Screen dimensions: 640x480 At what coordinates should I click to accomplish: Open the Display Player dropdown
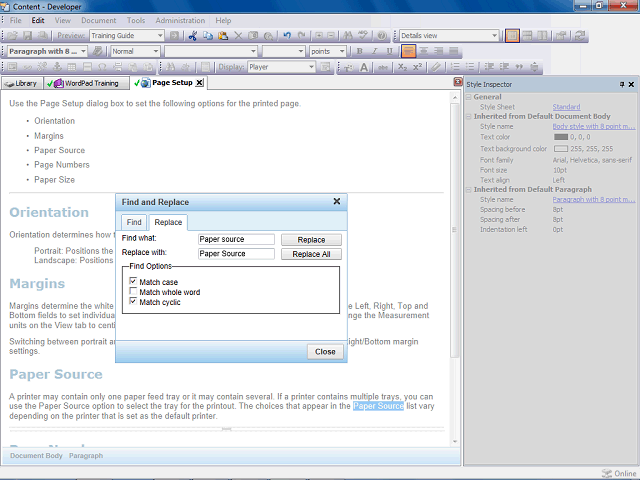click(311, 67)
